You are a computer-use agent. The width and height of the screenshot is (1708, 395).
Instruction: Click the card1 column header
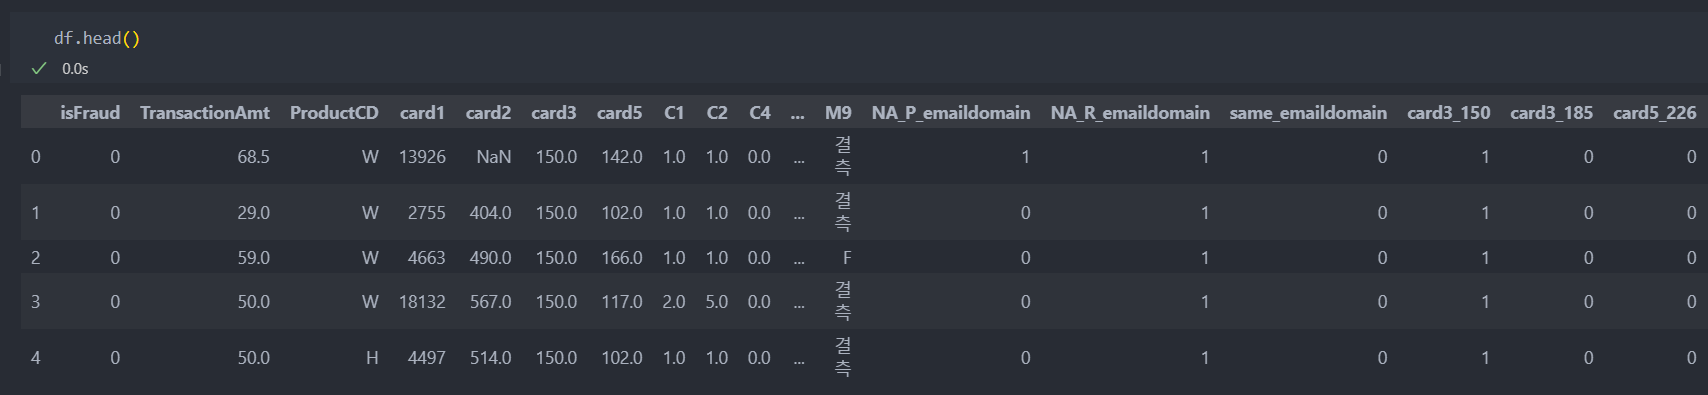tap(422, 113)
